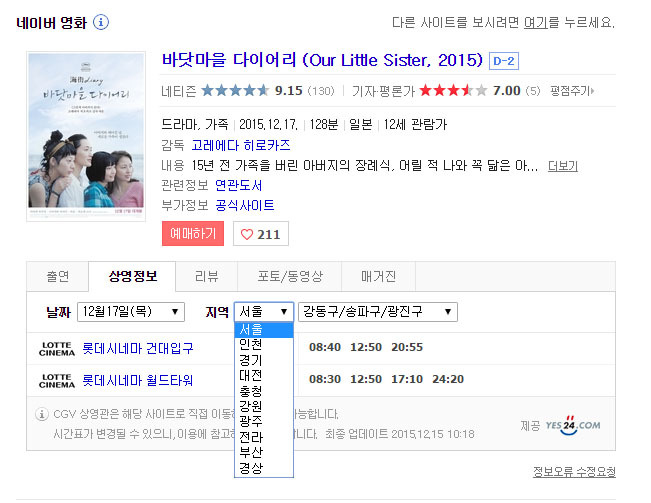Open the 공식사이트 official site link
Screen dimensions: 651x503
pos(245,205)
